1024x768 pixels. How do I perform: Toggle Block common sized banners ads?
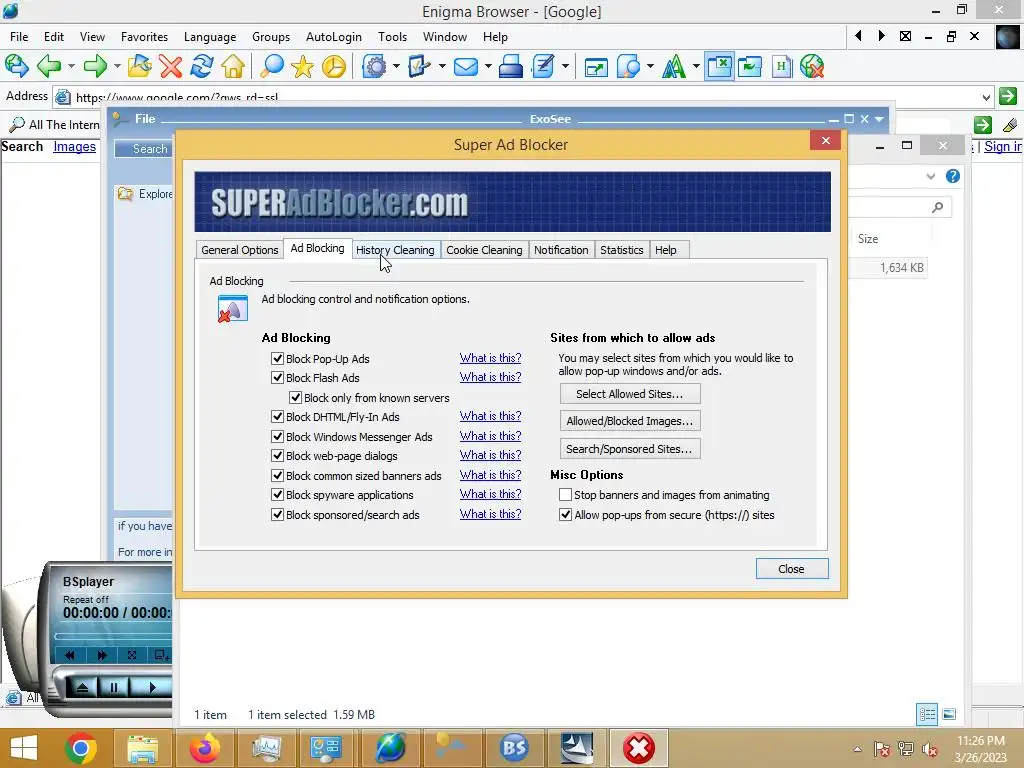pos(277,475)
